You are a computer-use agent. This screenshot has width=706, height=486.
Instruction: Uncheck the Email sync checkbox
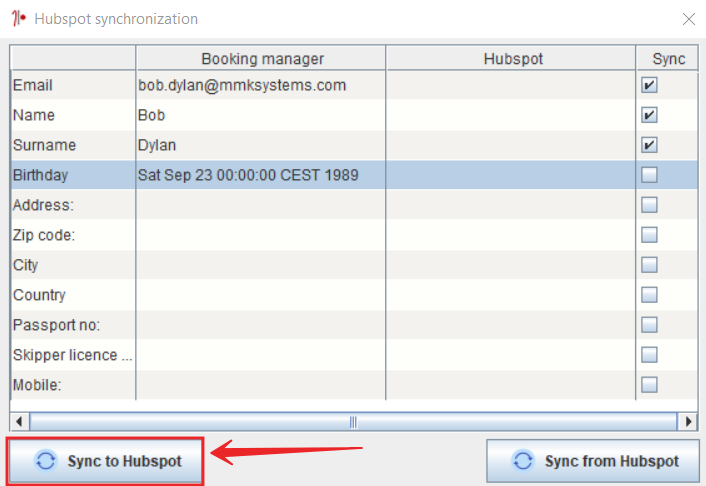(x=649, y=85)
